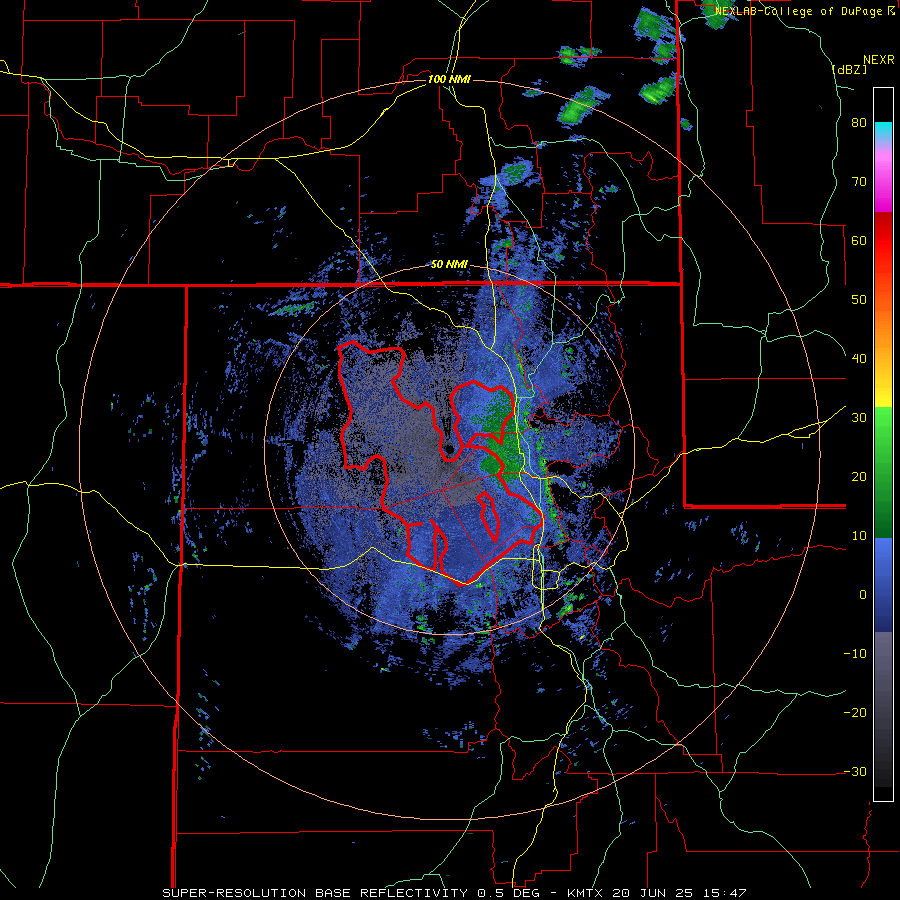Click the 70 value on the dBZ scale
Screen dimensions: 900x900
click(859, 182)
